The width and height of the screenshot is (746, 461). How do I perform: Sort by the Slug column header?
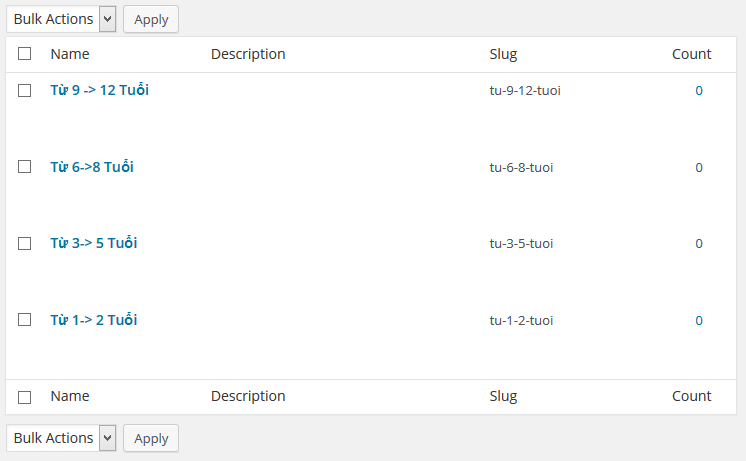click(503, 54)
